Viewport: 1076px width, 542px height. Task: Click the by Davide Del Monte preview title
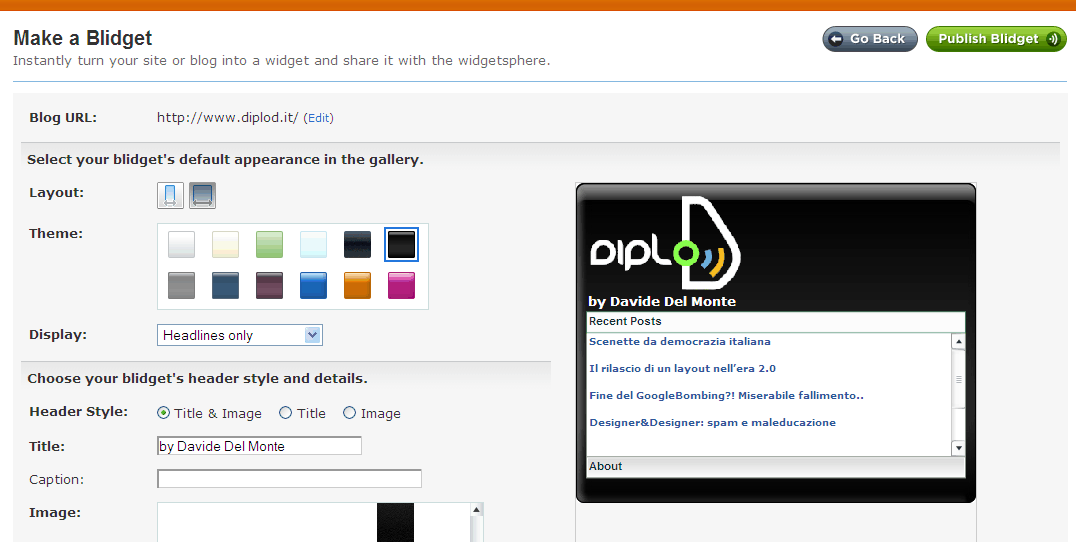click(x=662, y=301)
